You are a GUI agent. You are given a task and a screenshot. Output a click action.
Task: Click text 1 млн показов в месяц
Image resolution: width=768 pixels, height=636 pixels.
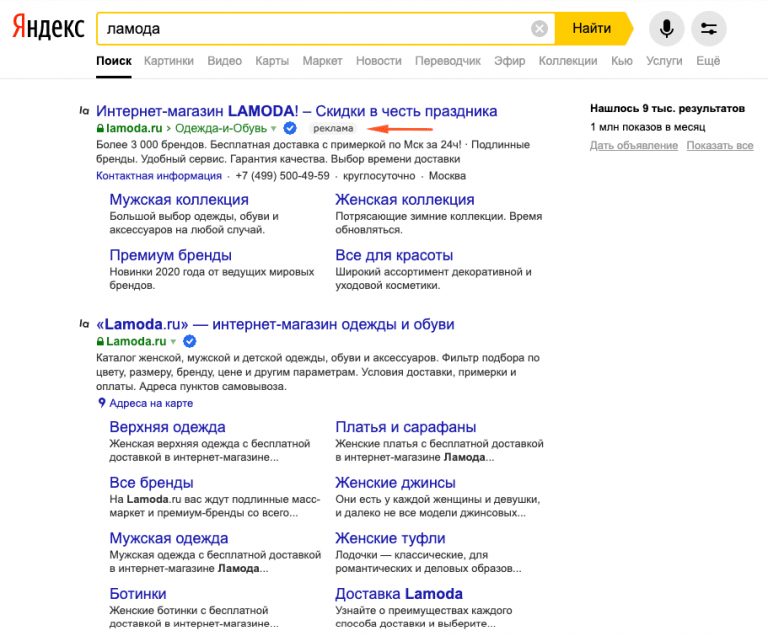tap(648, 127)
